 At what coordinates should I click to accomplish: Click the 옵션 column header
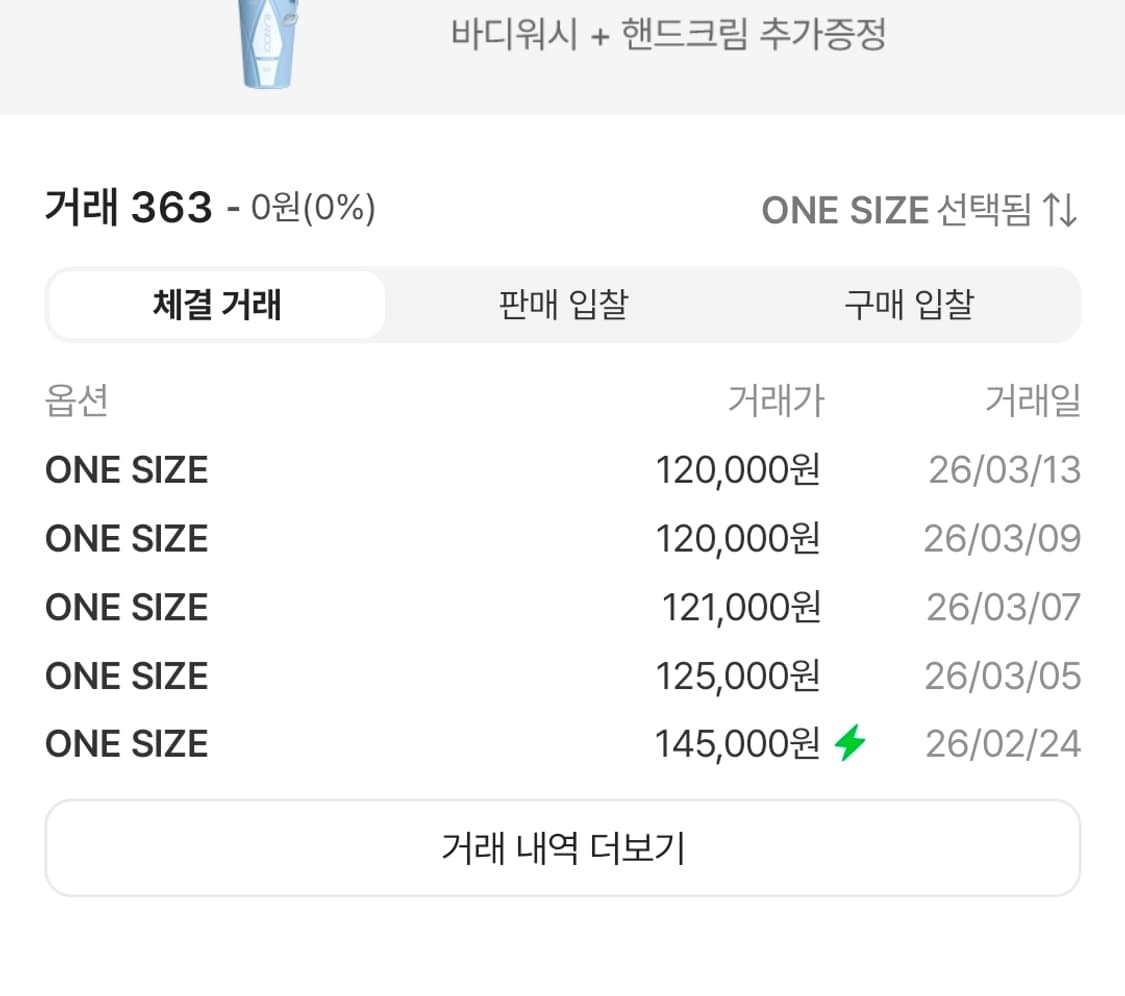point(77,402)
